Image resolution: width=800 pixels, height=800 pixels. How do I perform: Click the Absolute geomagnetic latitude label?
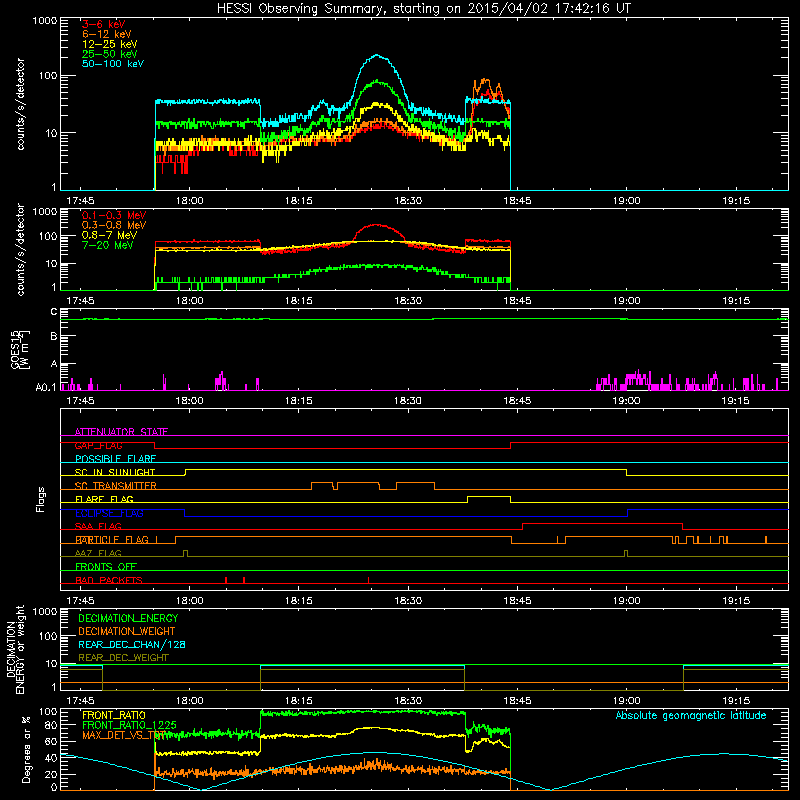pyautogui.click(x=691, y=715)
